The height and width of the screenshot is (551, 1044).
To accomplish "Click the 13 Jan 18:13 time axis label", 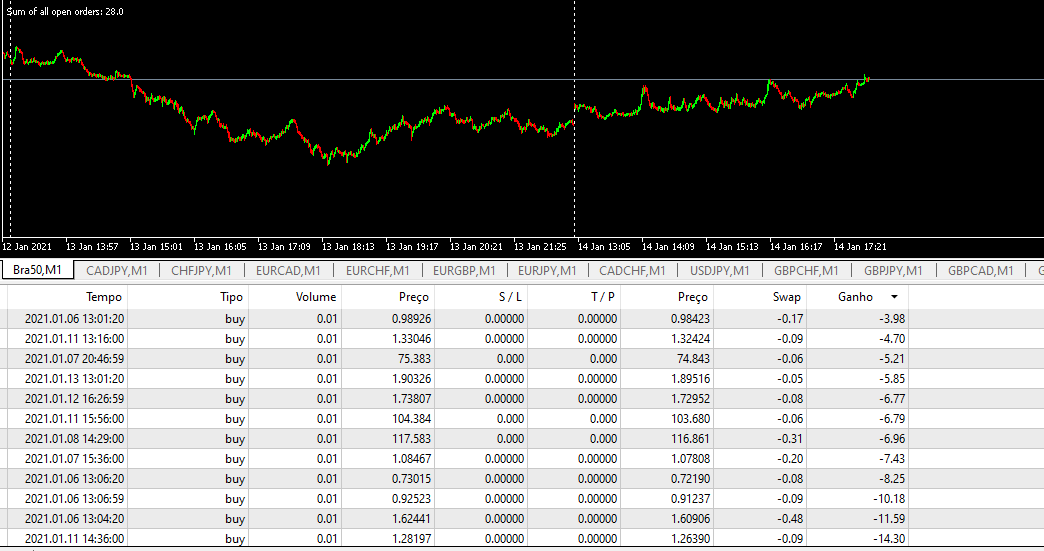I will click(348, 246).
